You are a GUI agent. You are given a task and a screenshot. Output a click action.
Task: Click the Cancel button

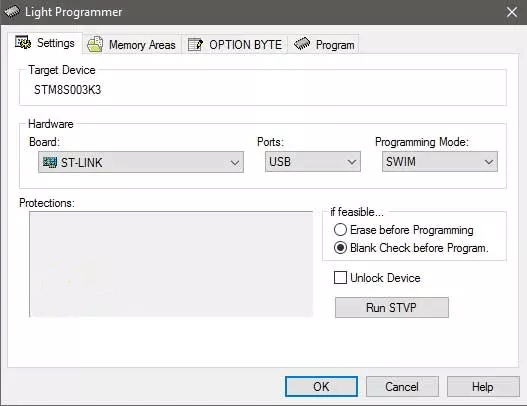(402, 387)
